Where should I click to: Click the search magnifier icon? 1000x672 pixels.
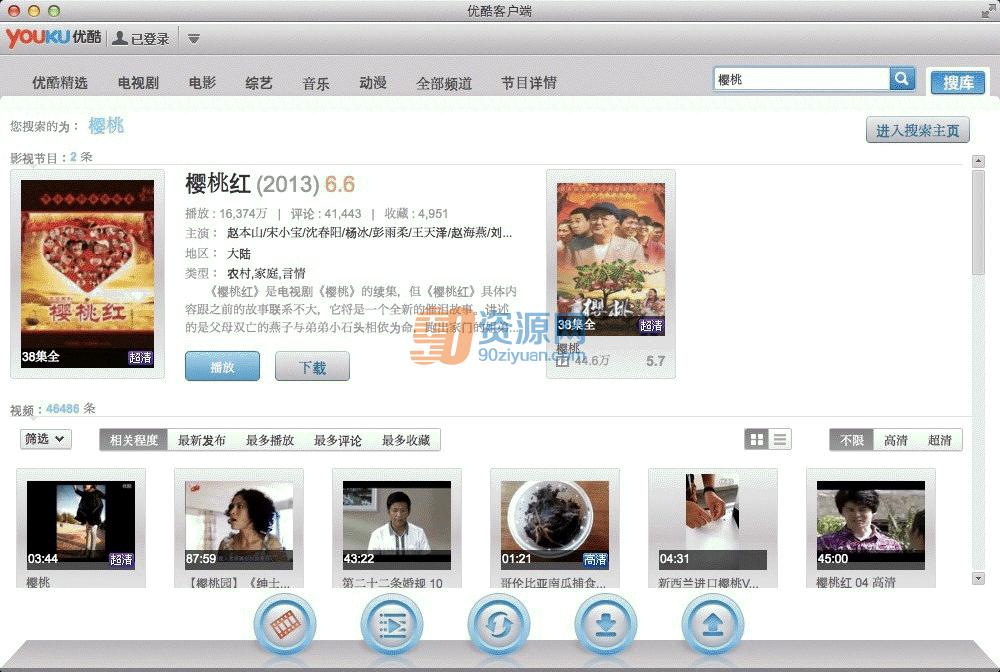[902, 79]
